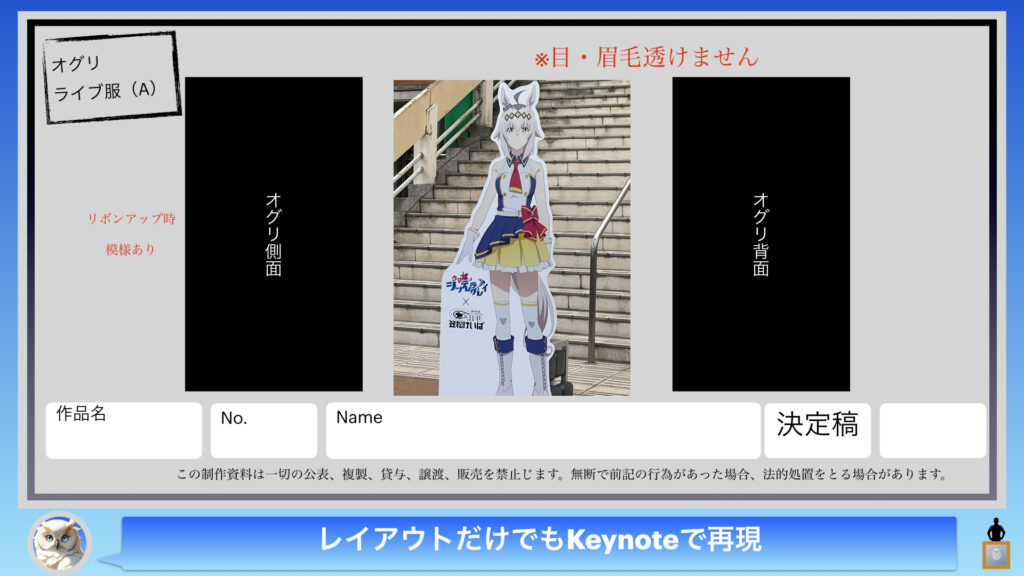
Task: Select the black オグリ背面 placeholder box
Action: click(761, 234)
